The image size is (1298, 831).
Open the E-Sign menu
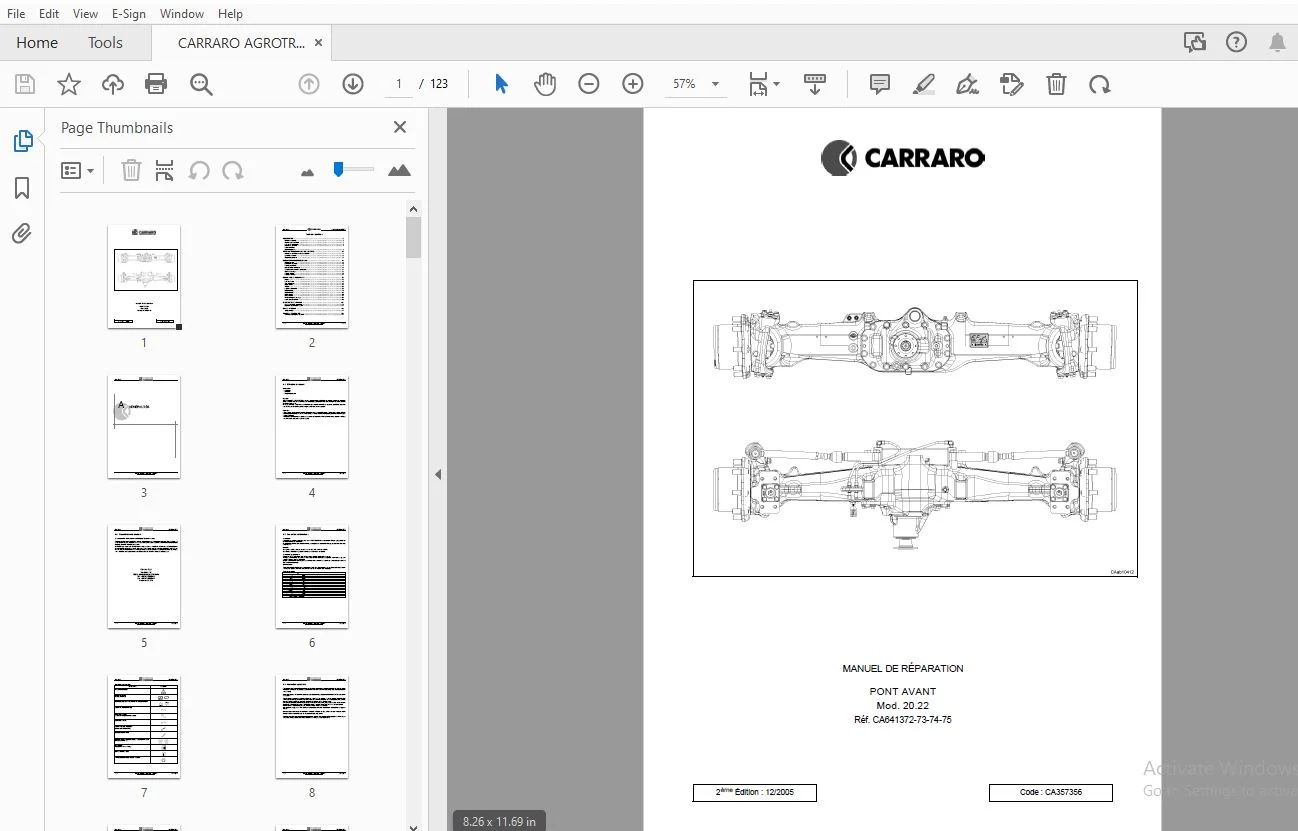coord(128,13)
